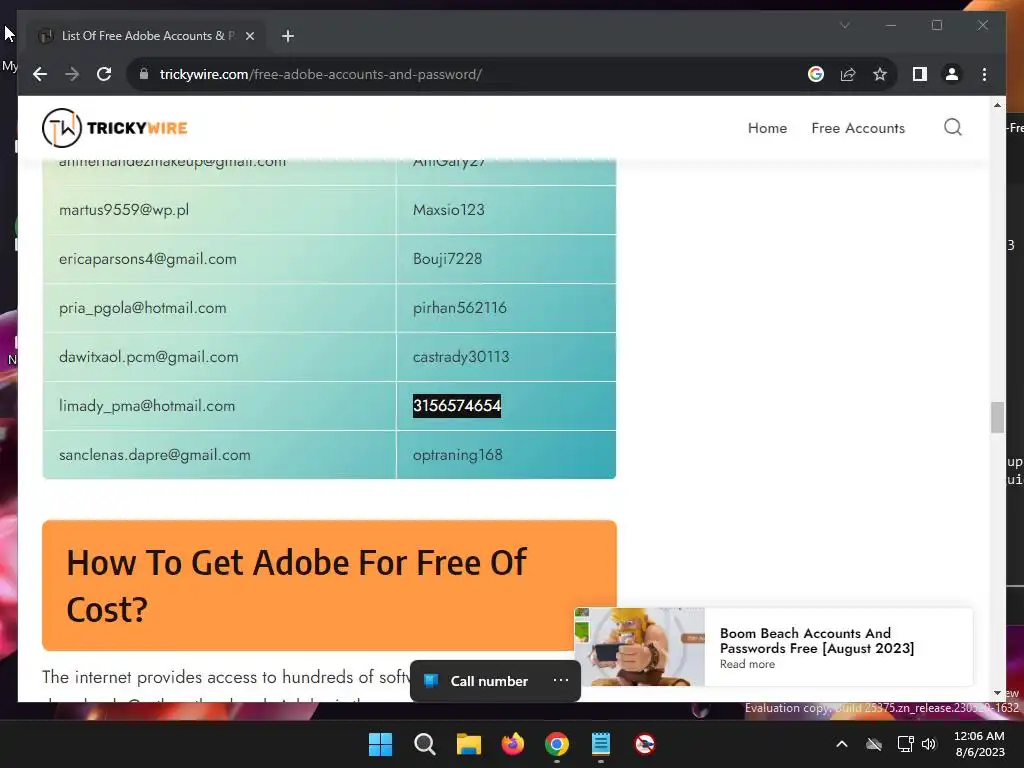Click limady_pma@hotmail.com cell
Viewport: 1024px width, 768px height.
coord(219,406)
